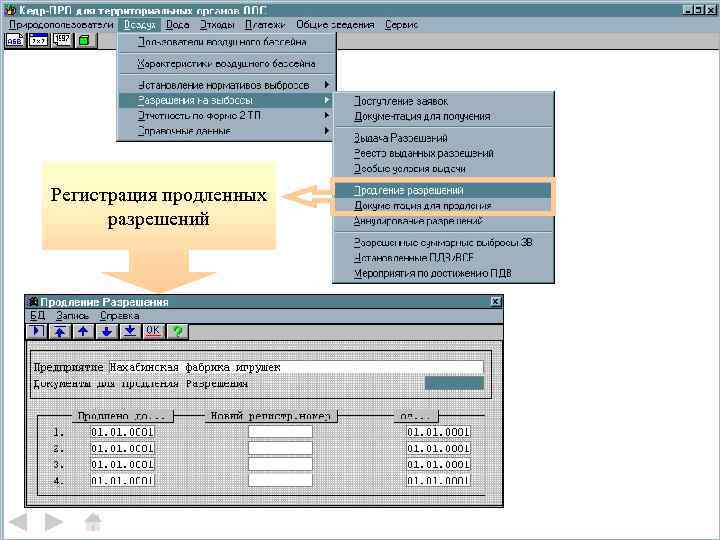
Task: Go to next record with down arrow icon
Action: 107,331
